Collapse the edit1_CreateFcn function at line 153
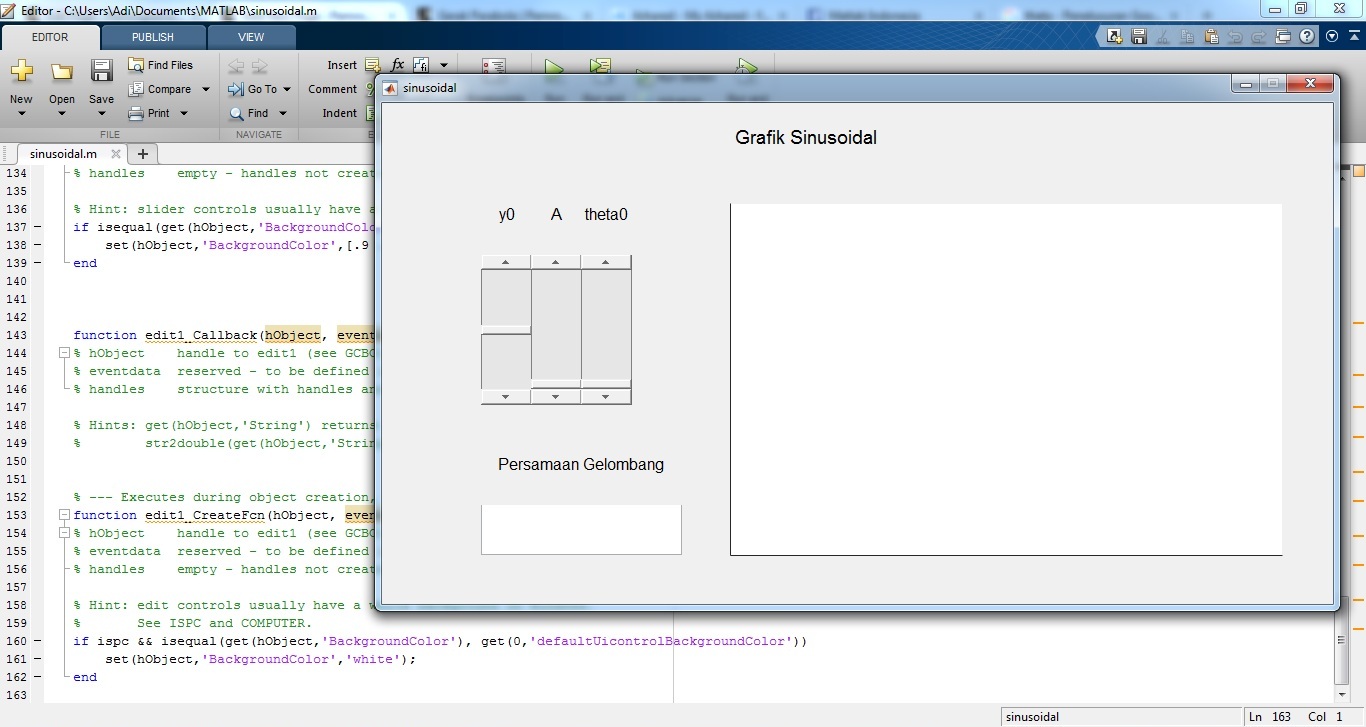 pos(64,515)
